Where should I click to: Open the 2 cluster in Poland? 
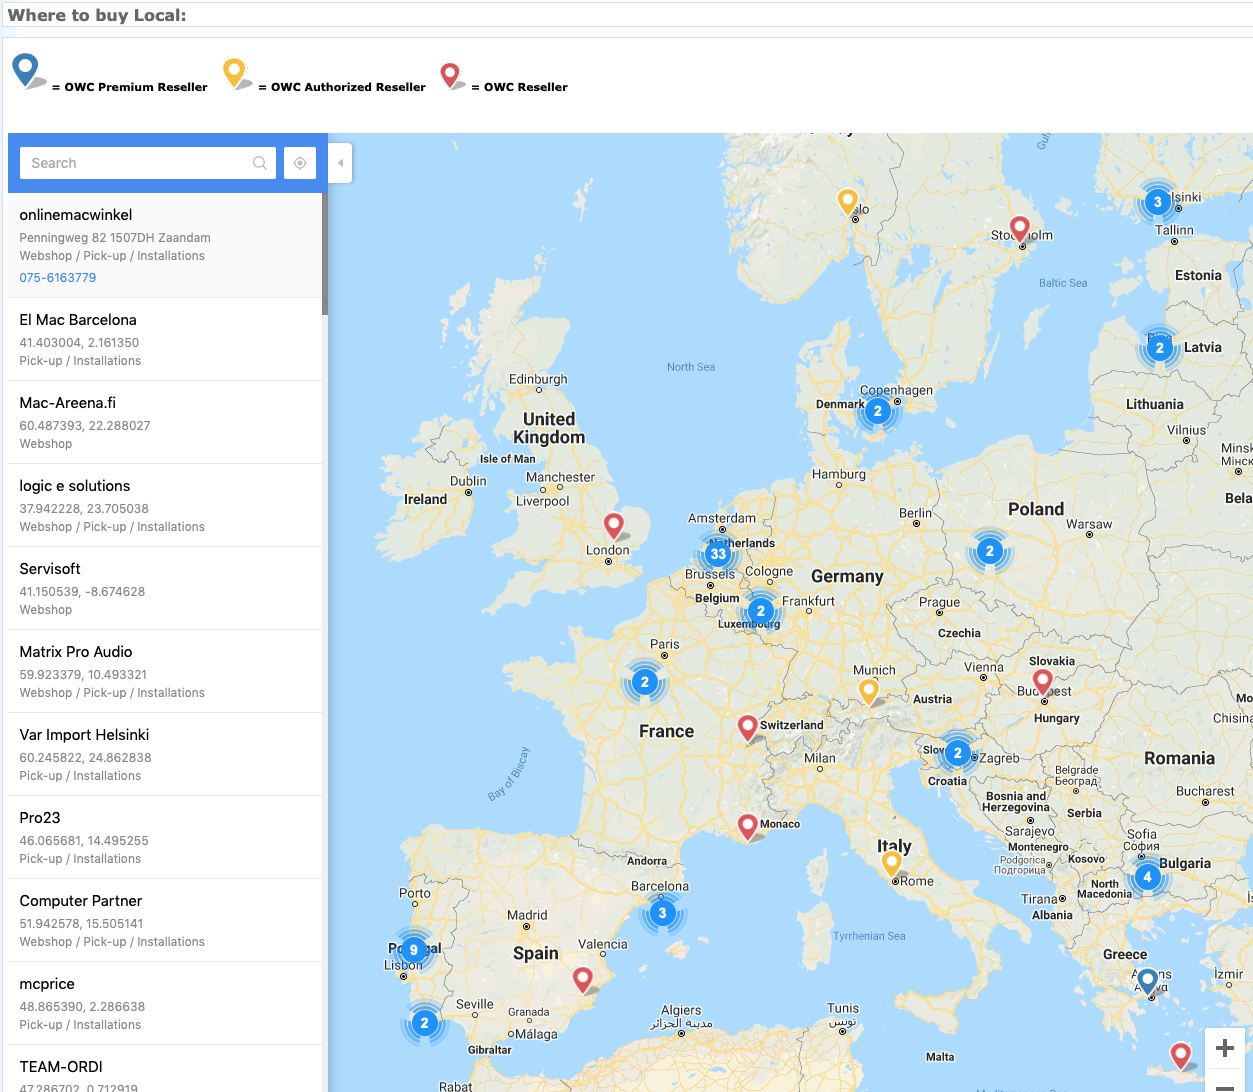[990, 551]
